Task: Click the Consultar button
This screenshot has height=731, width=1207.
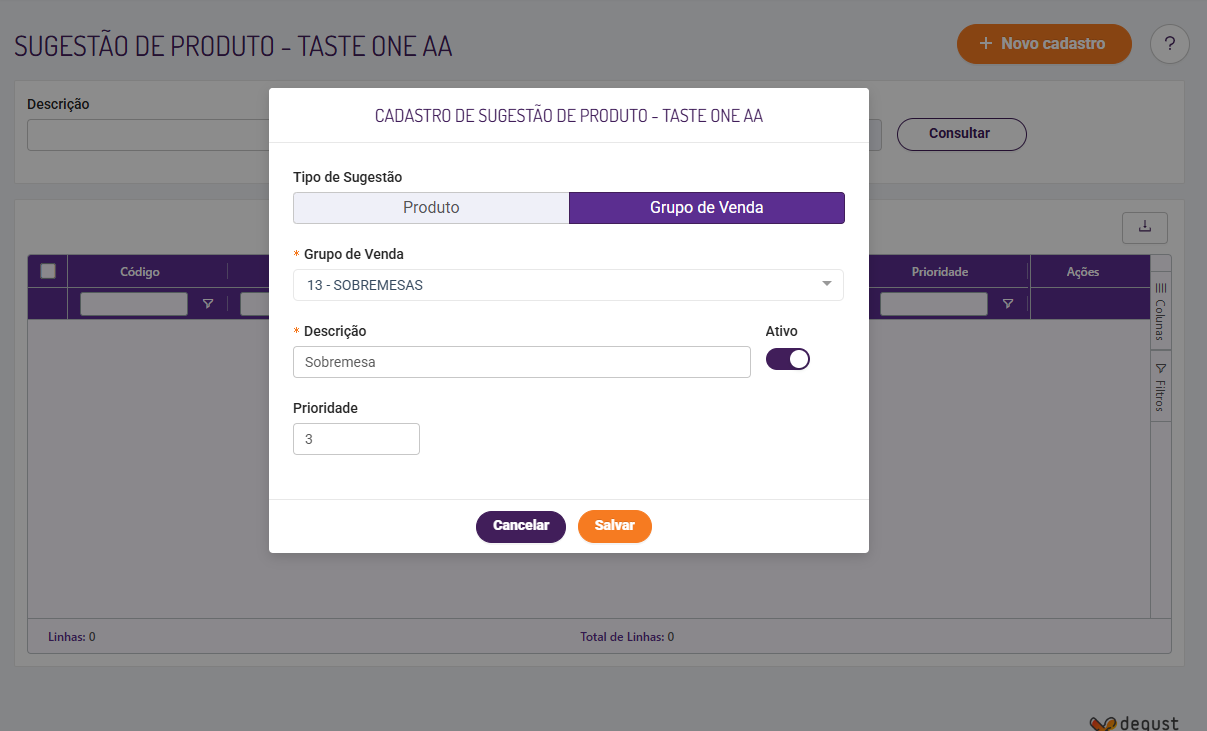Action: click(960, 134)
